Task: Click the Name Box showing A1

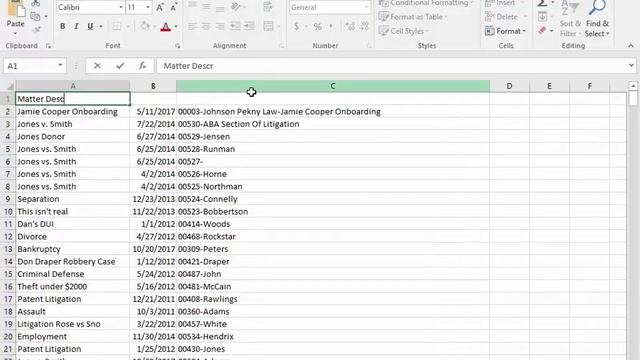Action: [x=29, y=66]
